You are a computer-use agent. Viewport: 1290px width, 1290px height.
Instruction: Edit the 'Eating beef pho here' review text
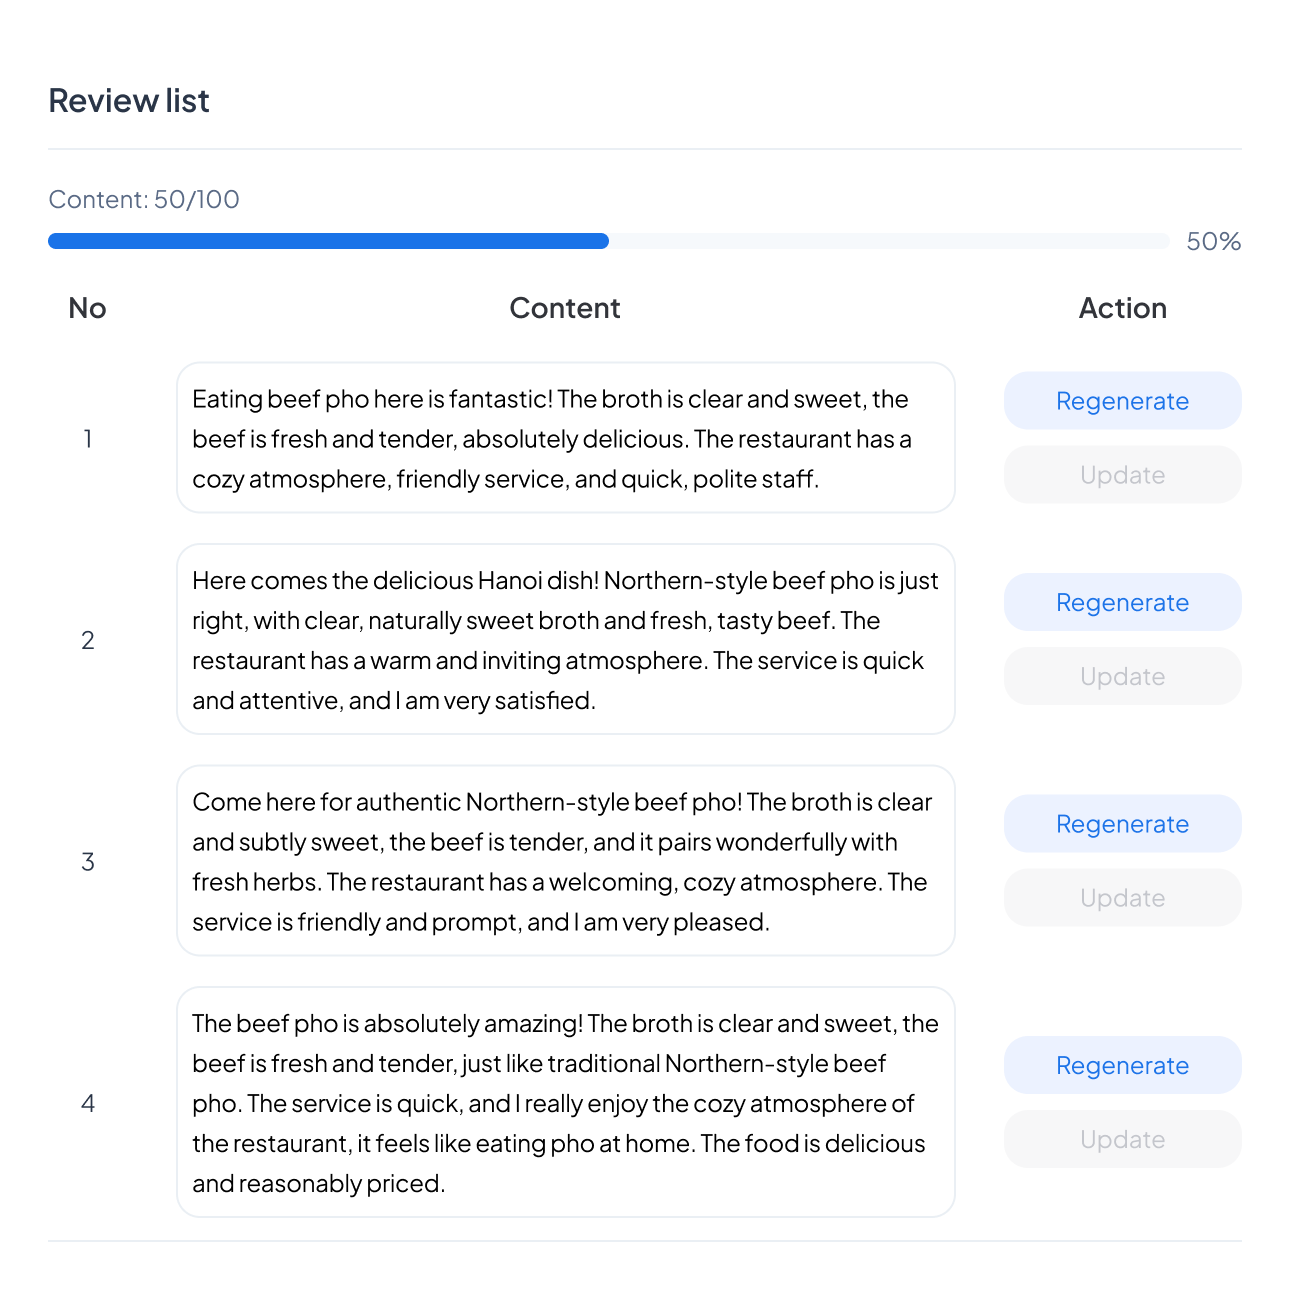click(x=565, y=438)
